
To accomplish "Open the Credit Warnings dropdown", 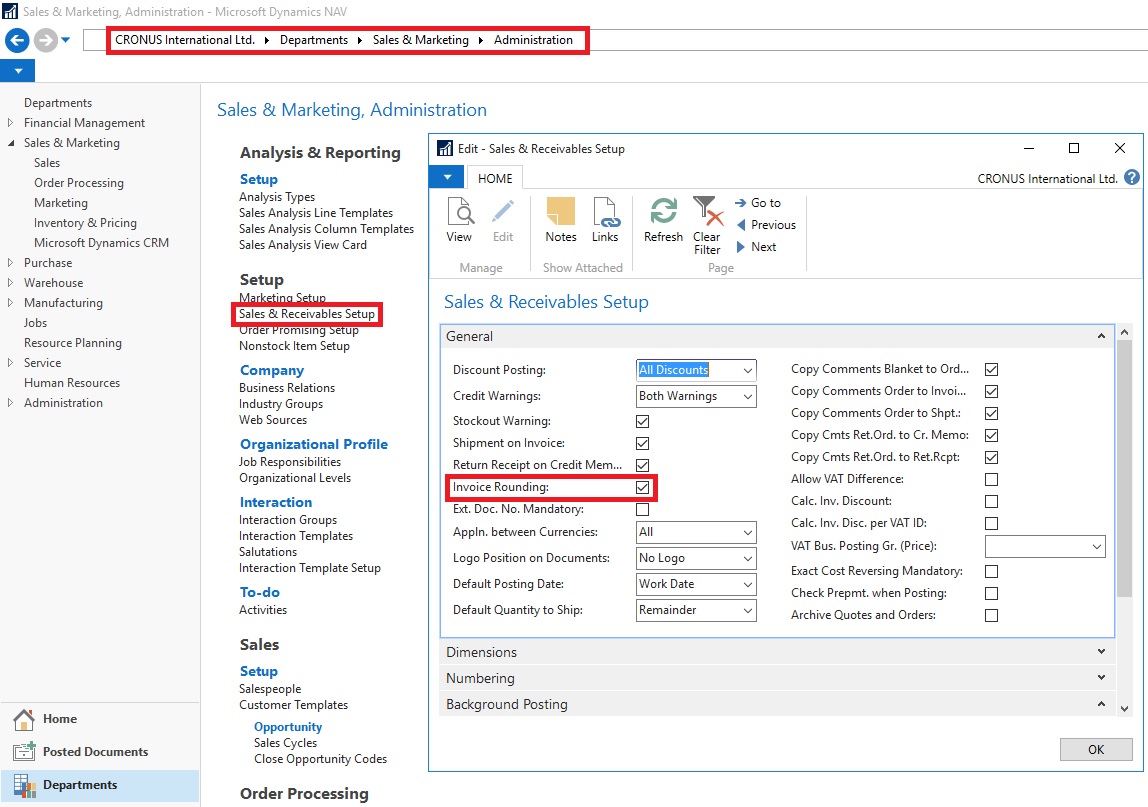I will pyautogui.click(x=696, y=396).
